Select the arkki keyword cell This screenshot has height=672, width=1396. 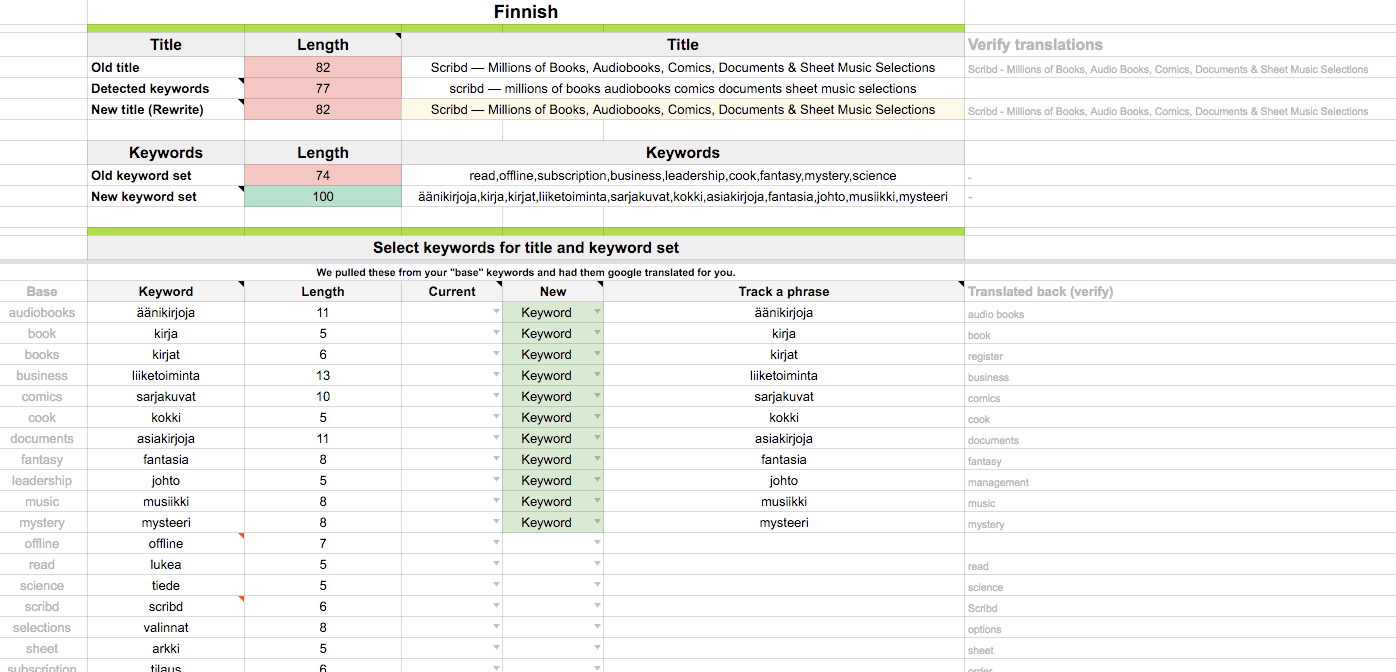click(x=166, y=648)
